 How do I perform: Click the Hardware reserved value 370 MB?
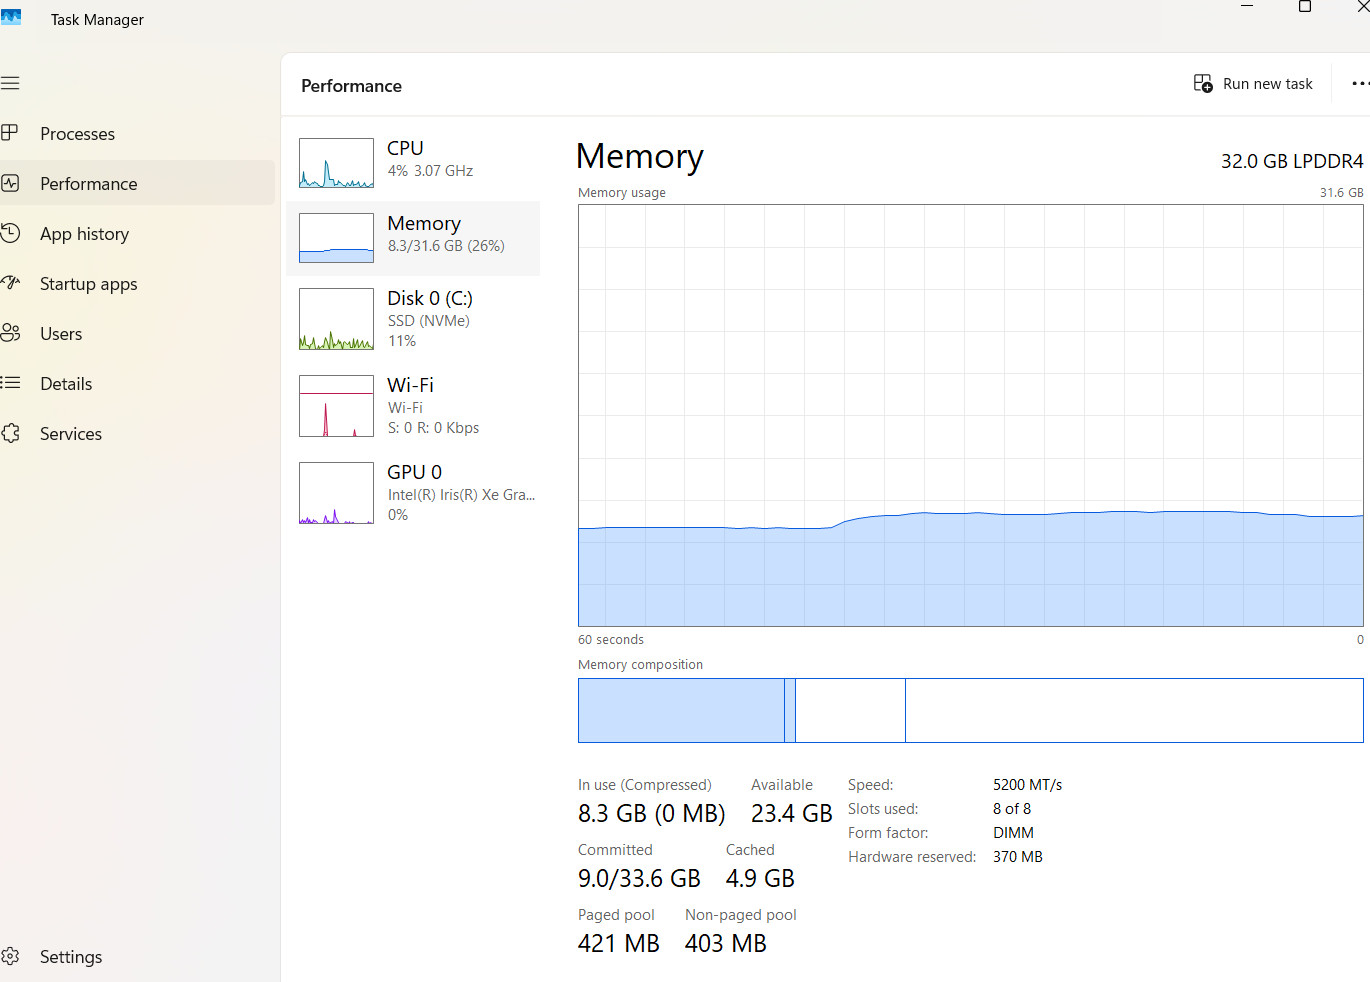[x=1018, y=857]
